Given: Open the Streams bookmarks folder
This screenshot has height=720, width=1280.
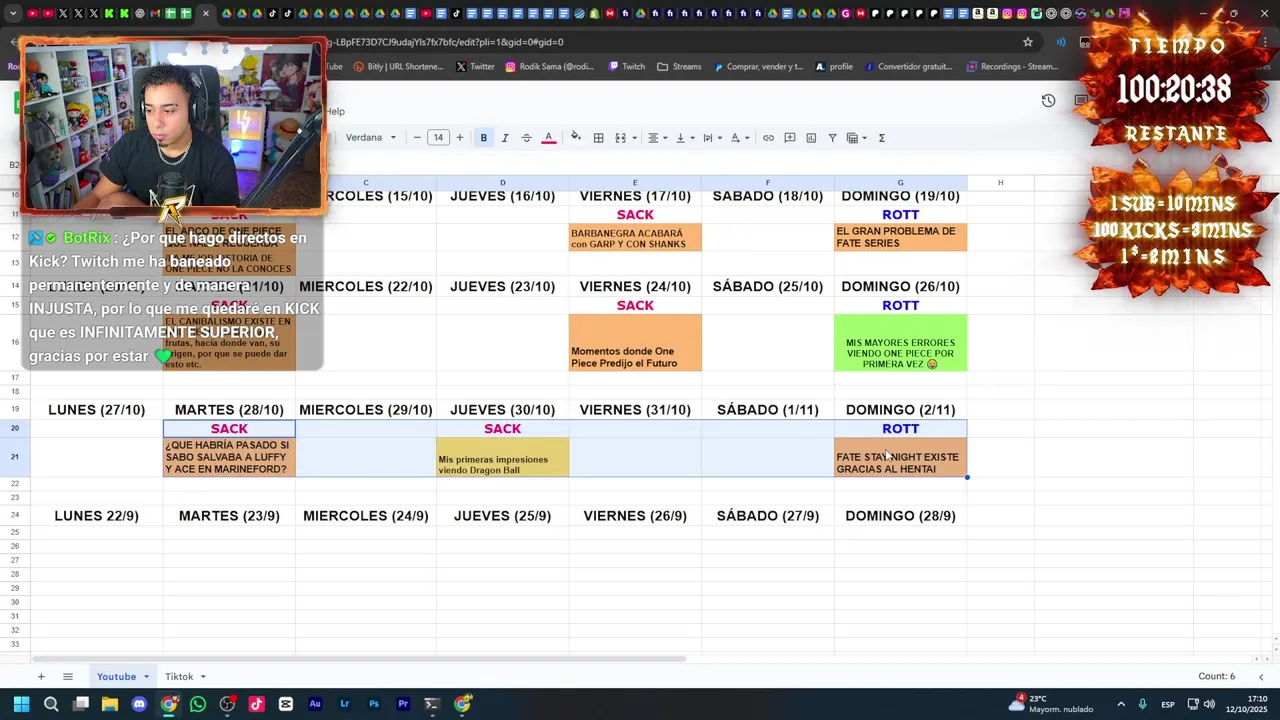Looking at the screenshot, I should tap(679, 67).
